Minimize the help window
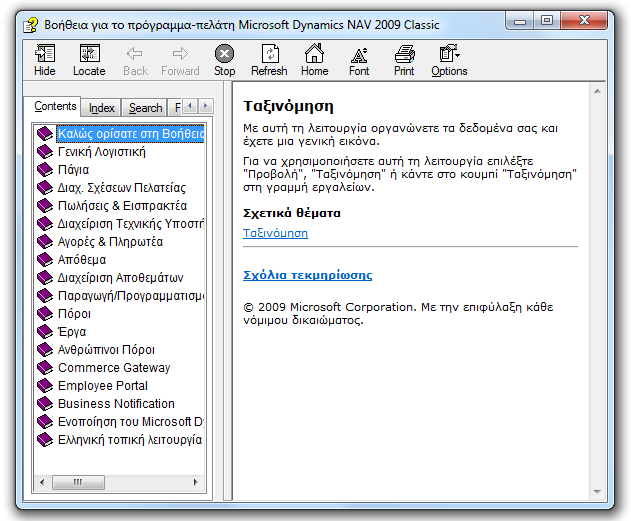Screen dimensions: 631x521 point(520,21)
